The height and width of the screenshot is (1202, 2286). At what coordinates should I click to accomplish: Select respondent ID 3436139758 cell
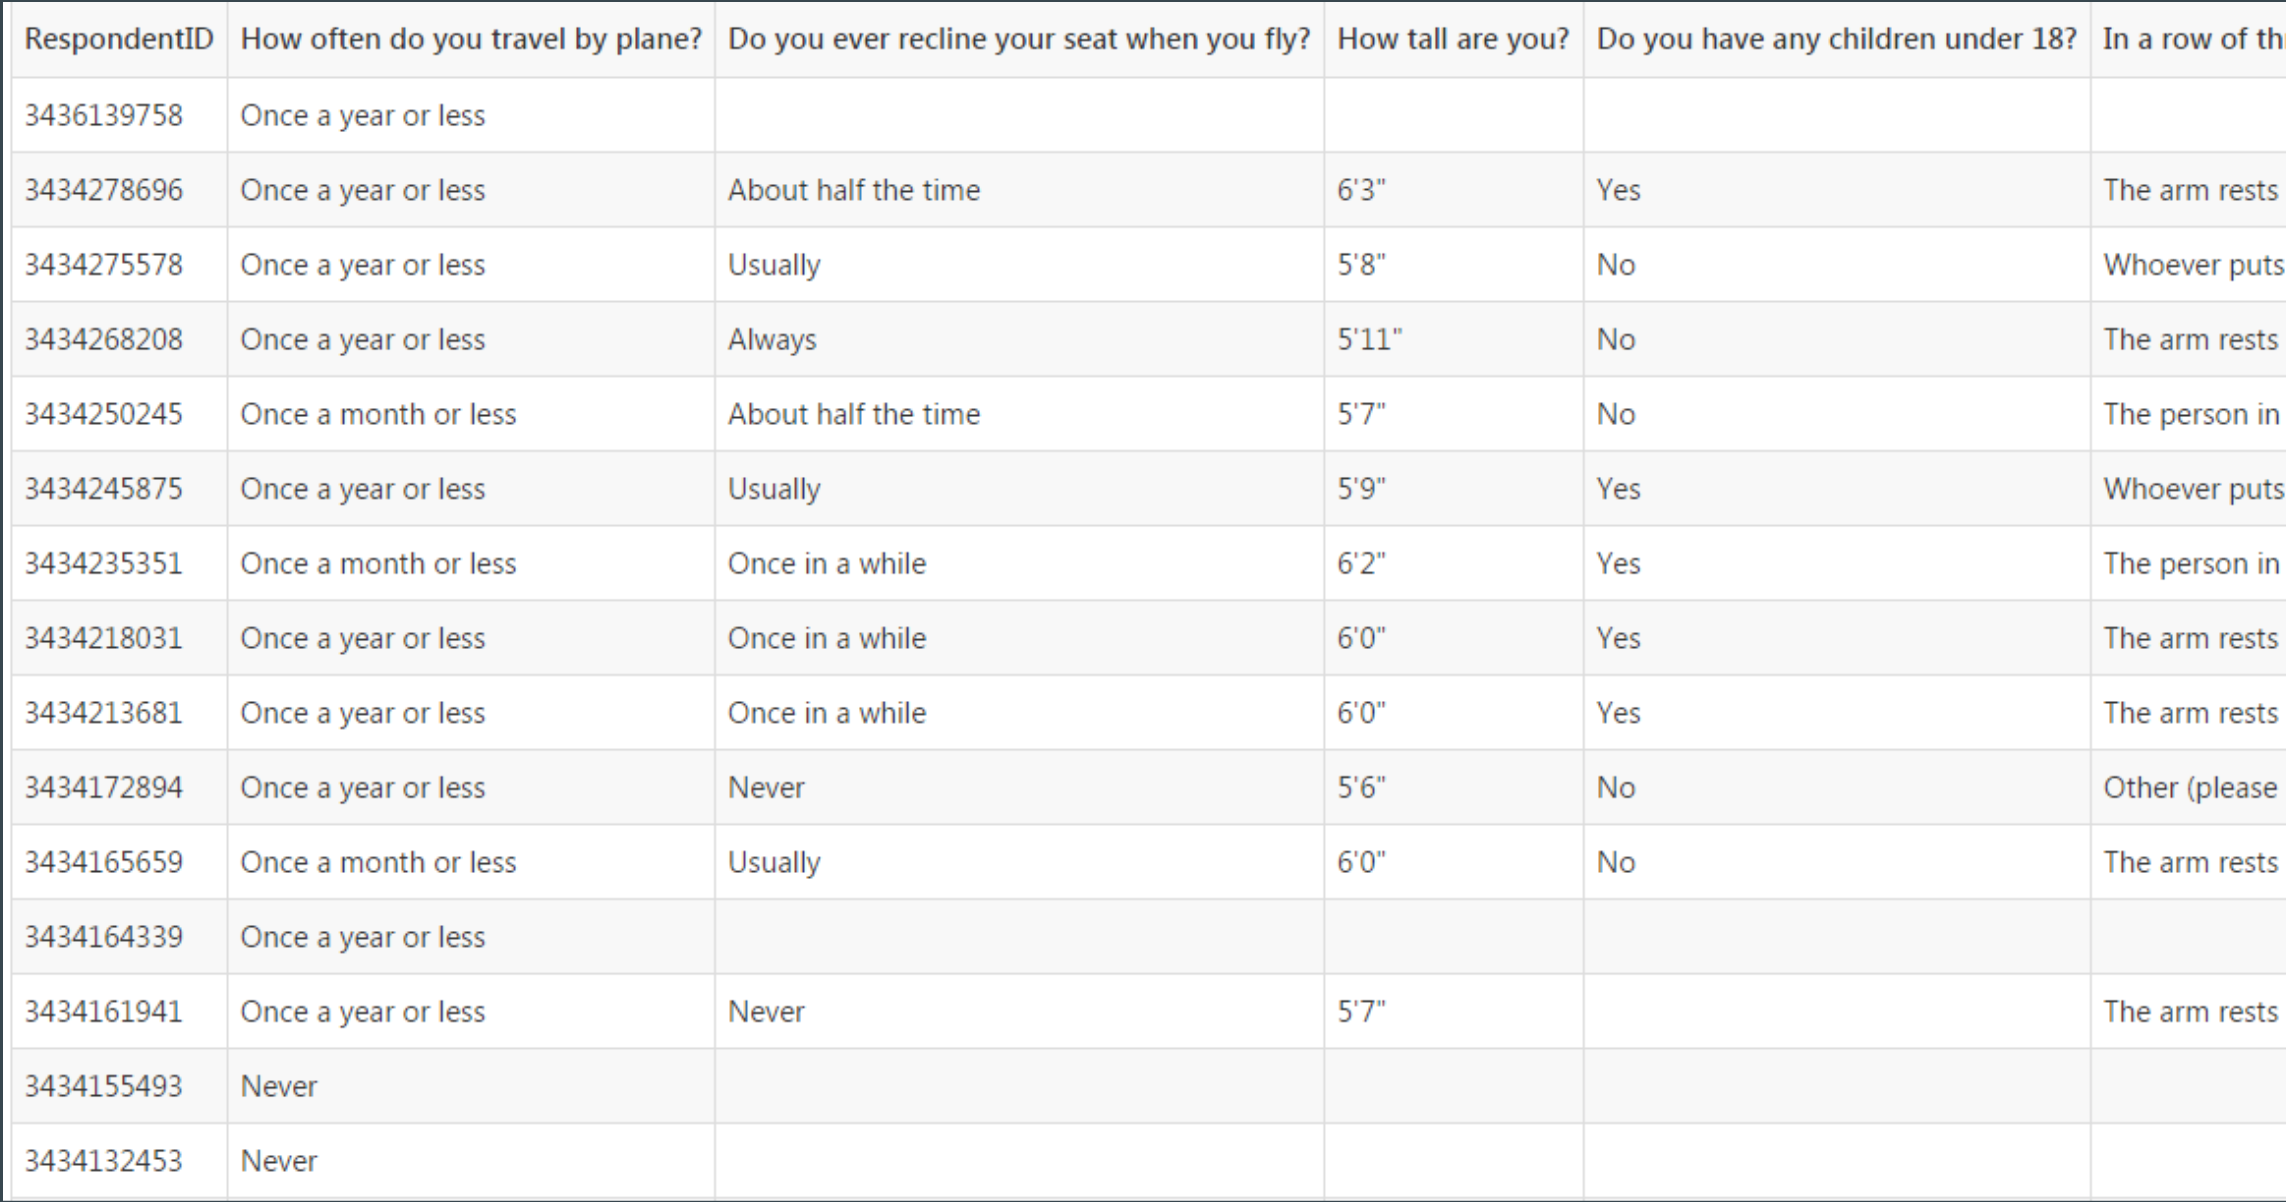pos(119,115)
